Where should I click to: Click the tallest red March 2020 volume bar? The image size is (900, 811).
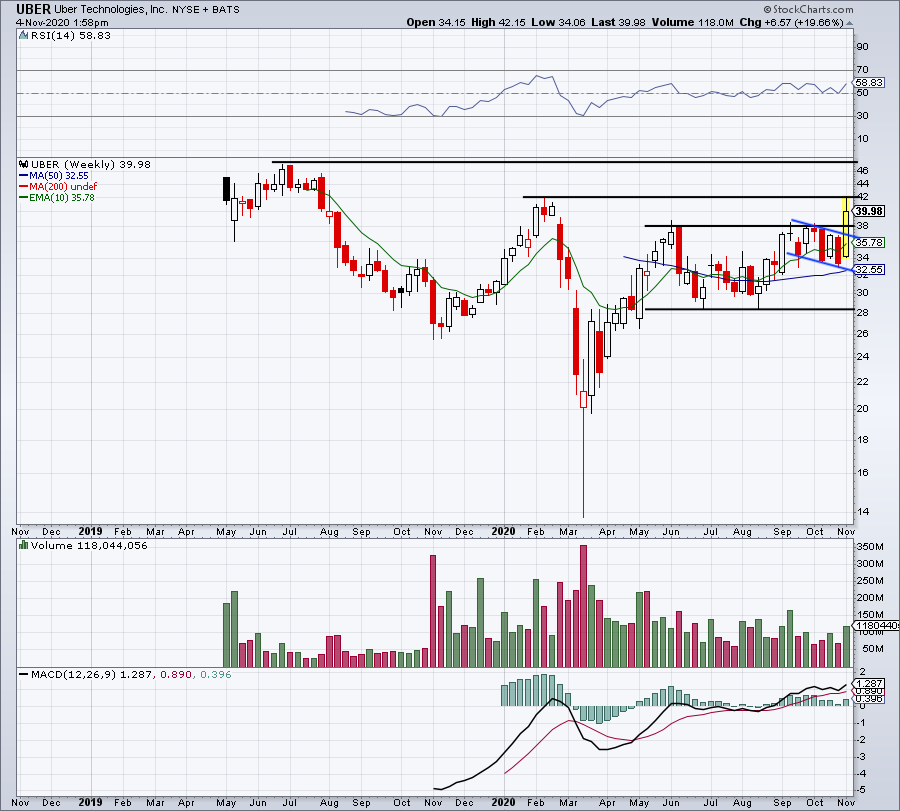coord(583,606)
